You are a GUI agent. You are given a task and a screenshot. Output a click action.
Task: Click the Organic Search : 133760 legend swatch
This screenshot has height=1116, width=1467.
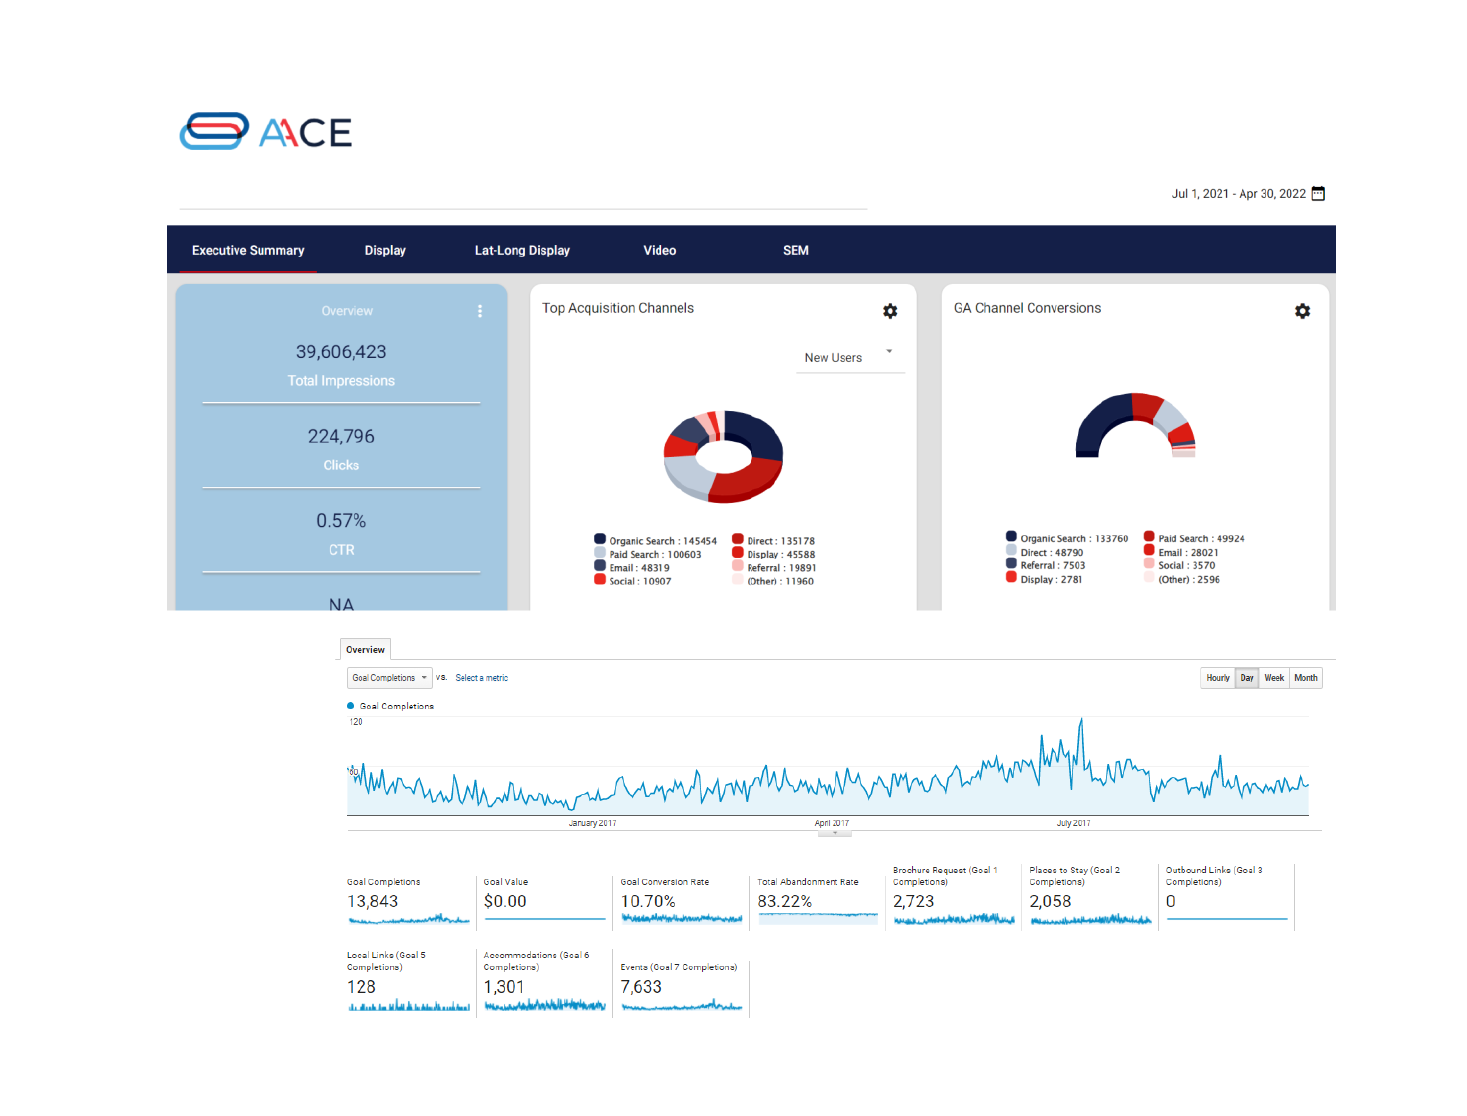coord(1011,537)
